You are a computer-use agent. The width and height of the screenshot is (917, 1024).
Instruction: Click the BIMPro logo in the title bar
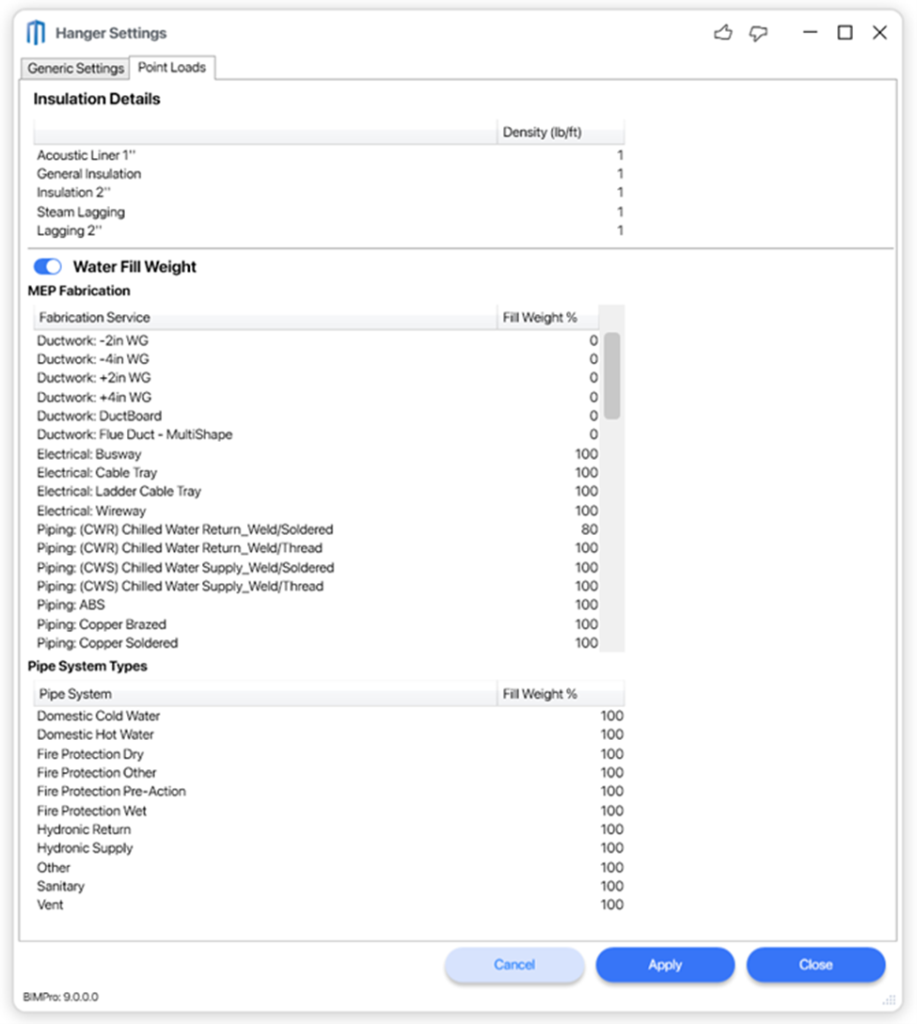click(36, 31)
